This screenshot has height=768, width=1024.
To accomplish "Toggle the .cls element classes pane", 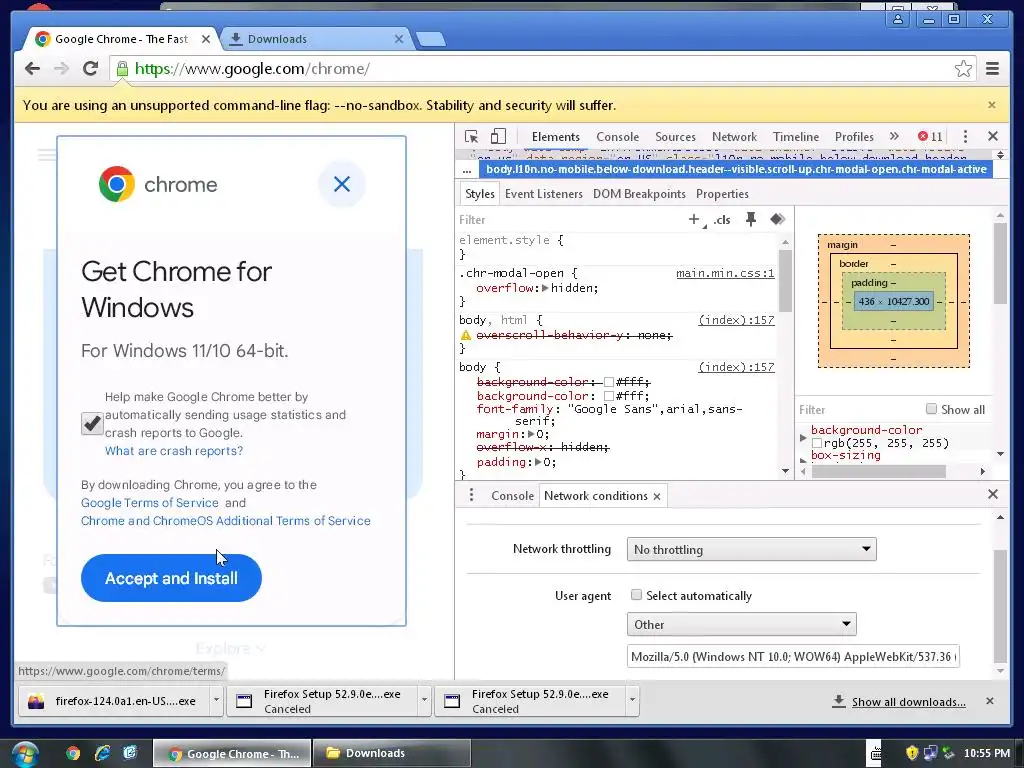I will click(x=722, y=219).
